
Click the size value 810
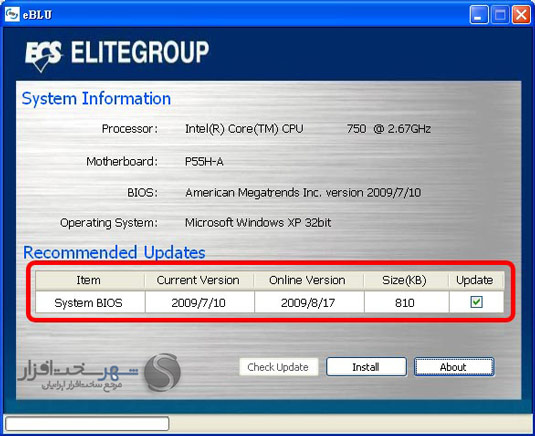[406, 302]
